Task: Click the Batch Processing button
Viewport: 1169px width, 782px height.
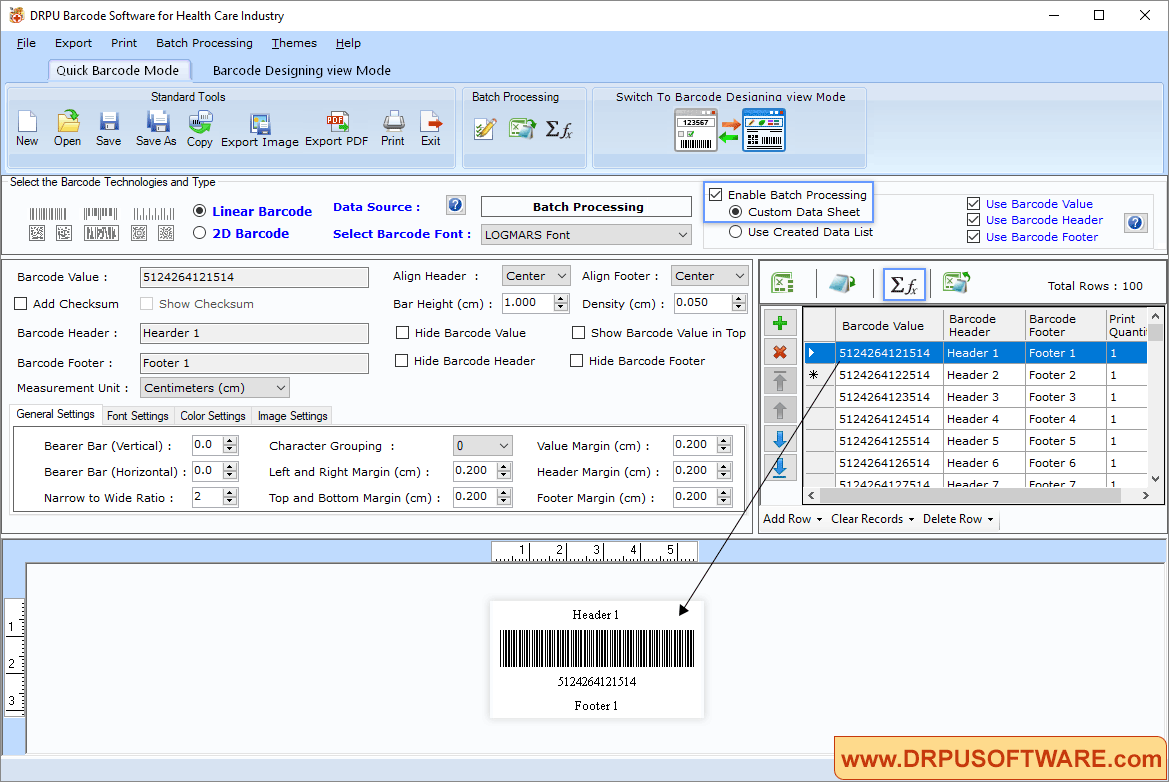Action: 586,206
